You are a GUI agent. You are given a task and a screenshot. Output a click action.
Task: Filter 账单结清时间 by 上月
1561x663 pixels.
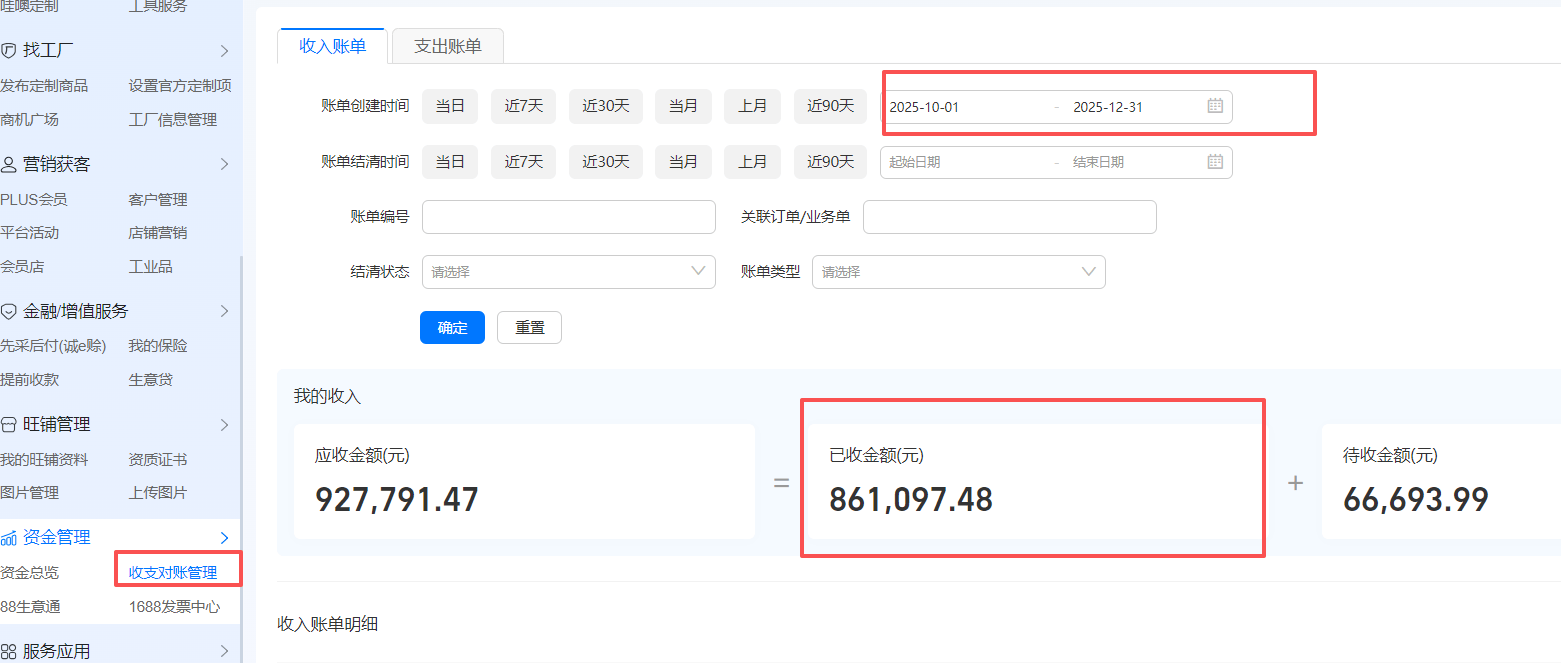coord(752,162)
